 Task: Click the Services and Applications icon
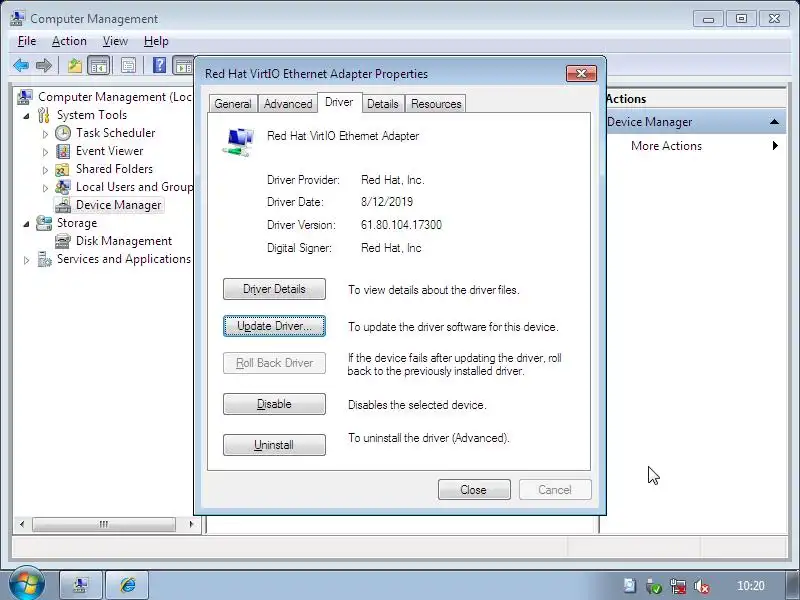coord(44,259)
